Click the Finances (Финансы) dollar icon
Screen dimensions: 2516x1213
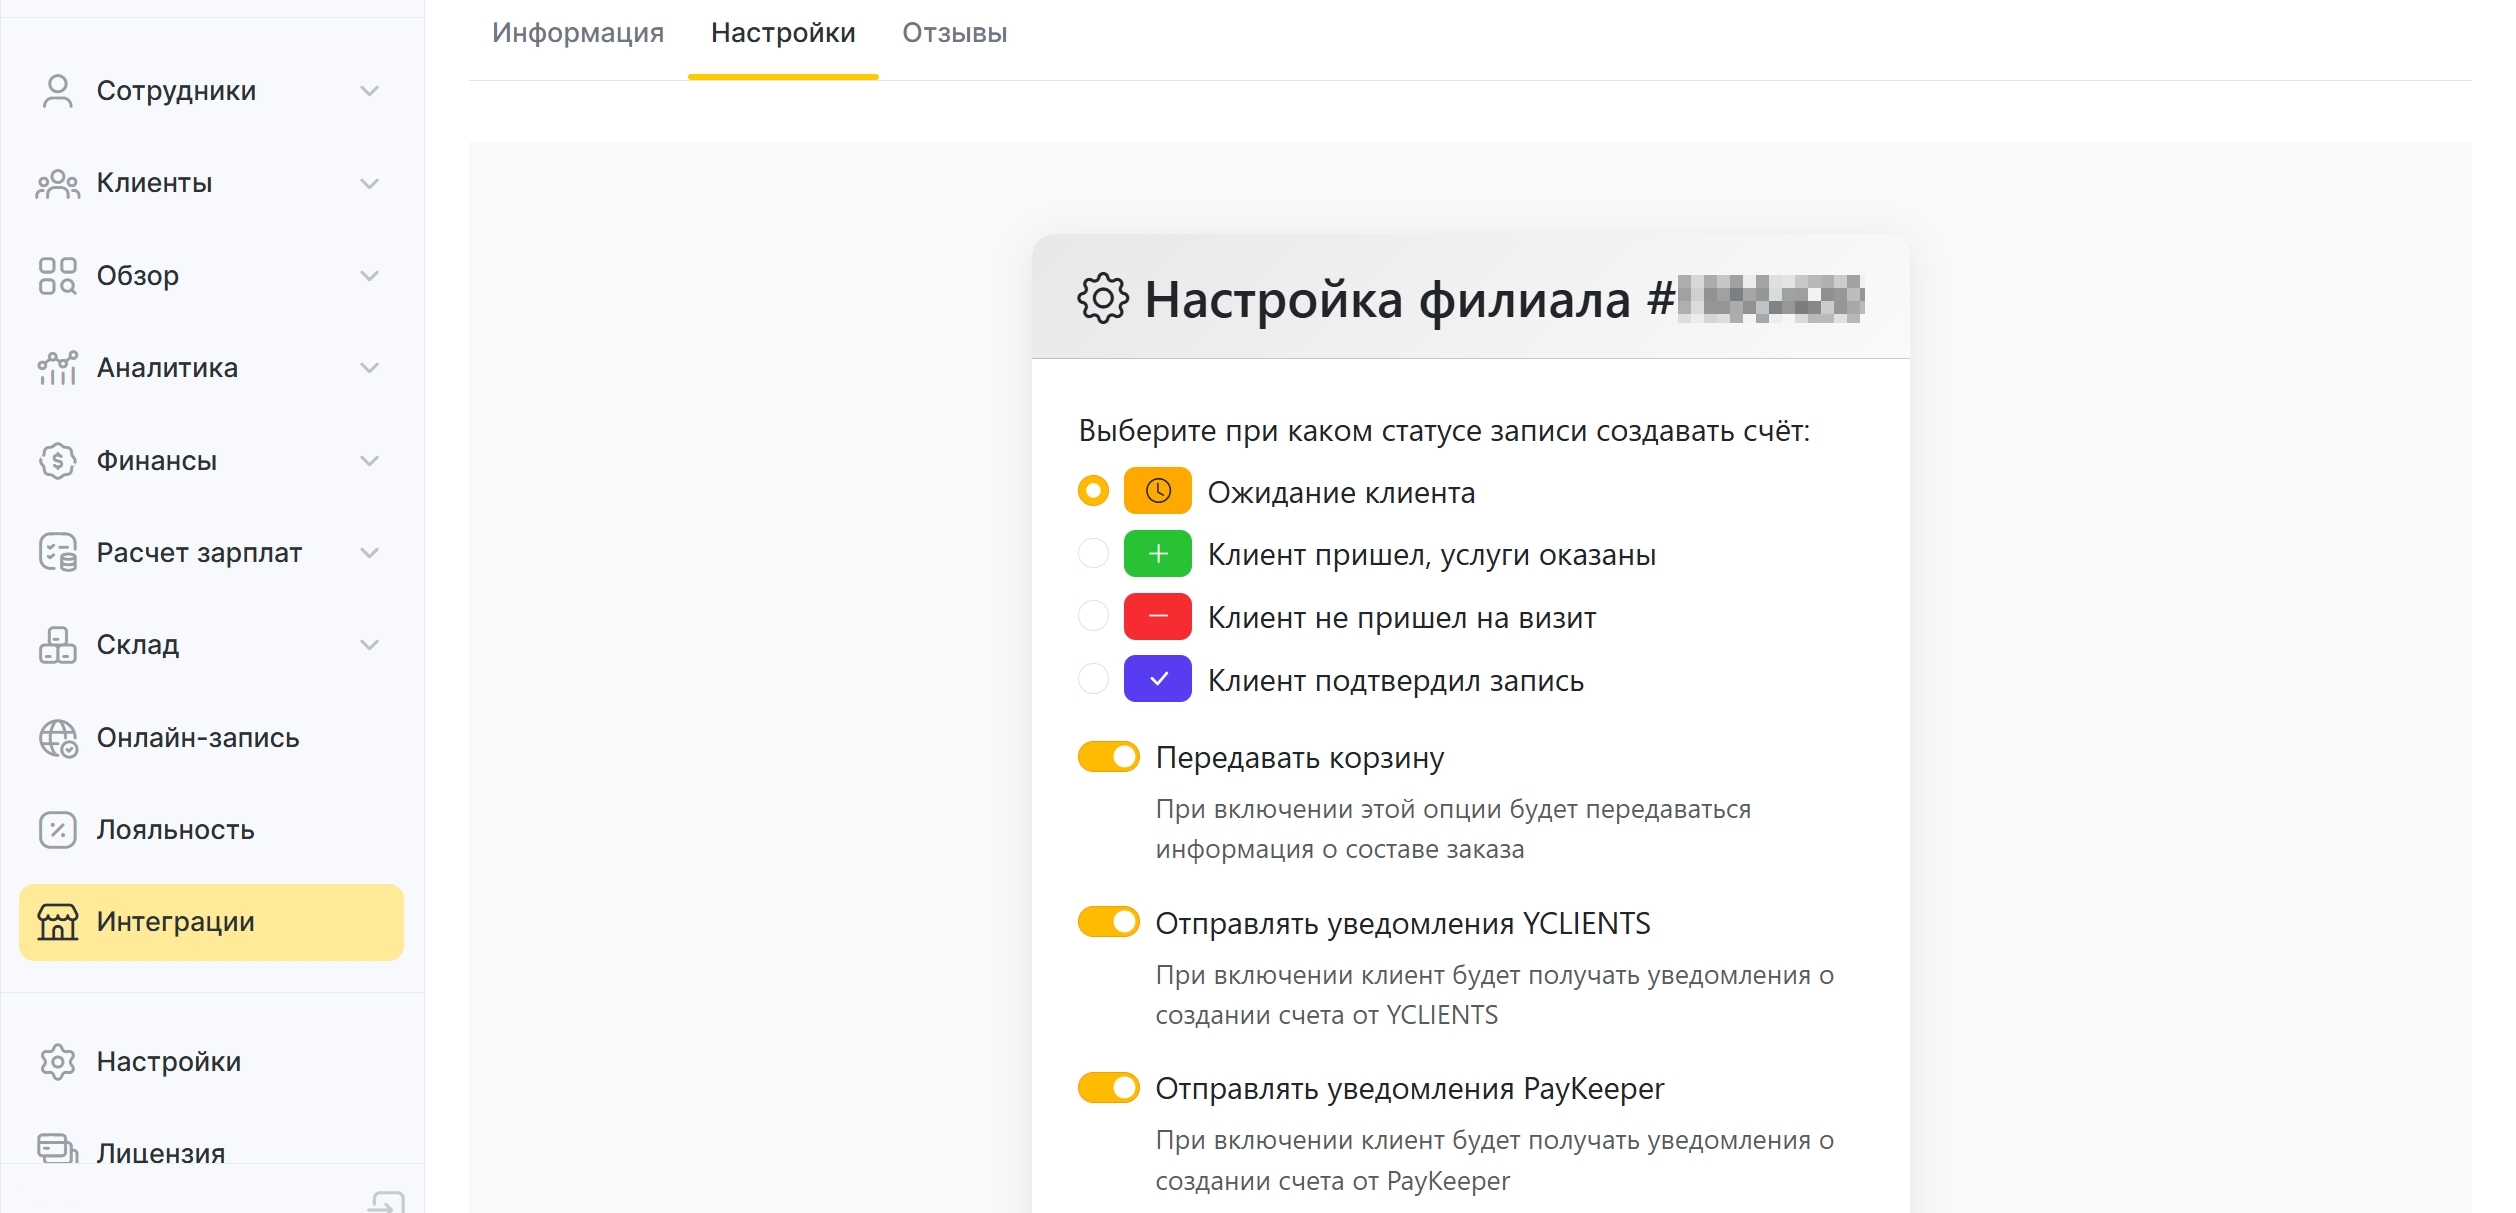[58, 461]
